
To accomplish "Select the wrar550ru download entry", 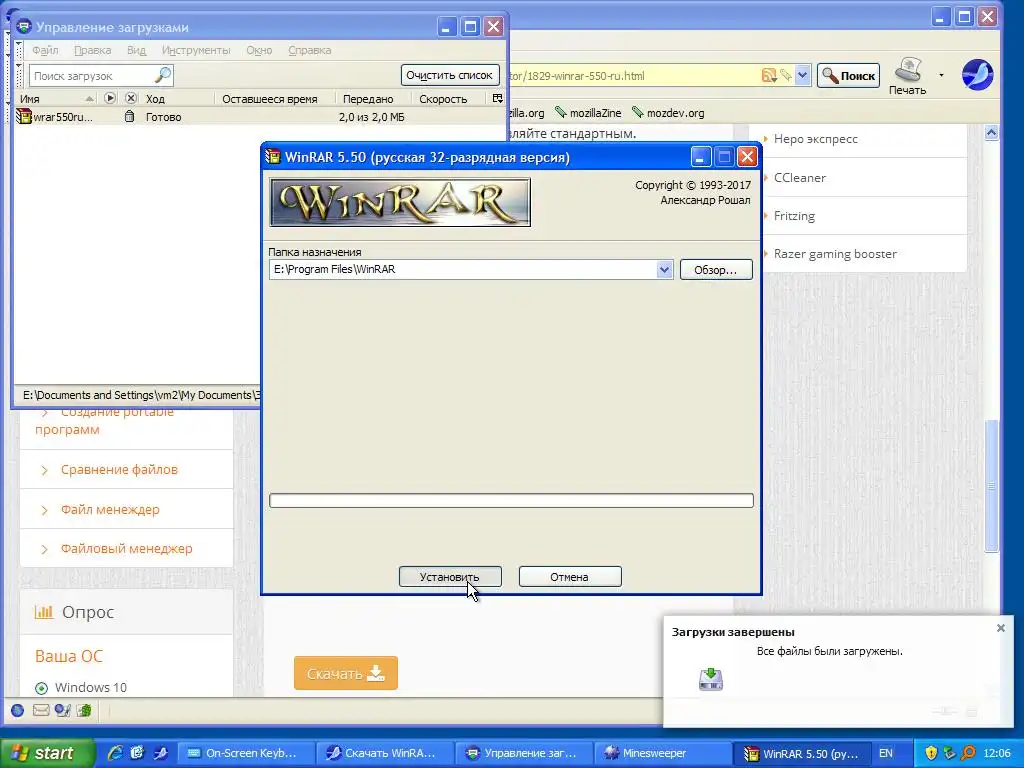I will [x=260, y=117].
